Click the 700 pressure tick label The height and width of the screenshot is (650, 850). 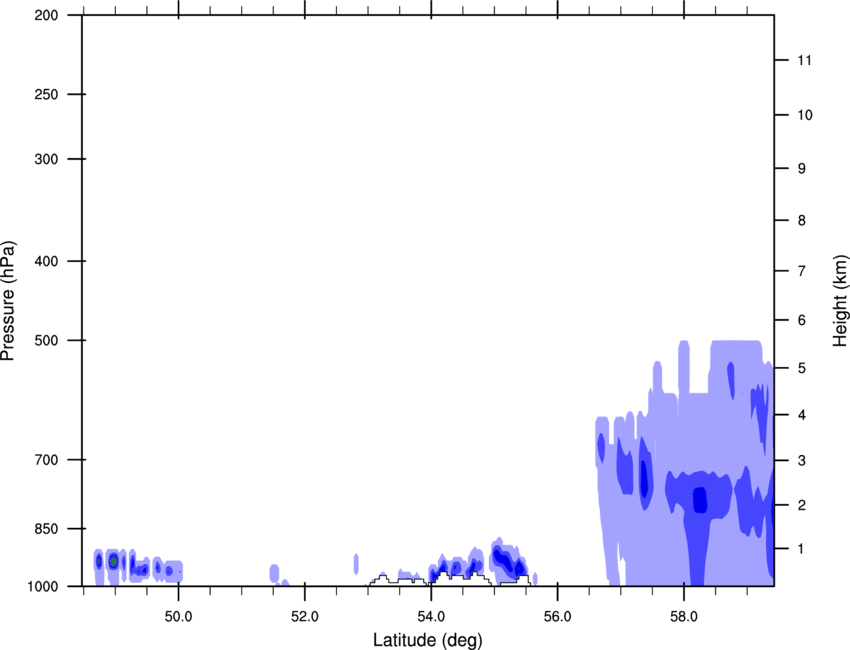(x=46, y=460)
